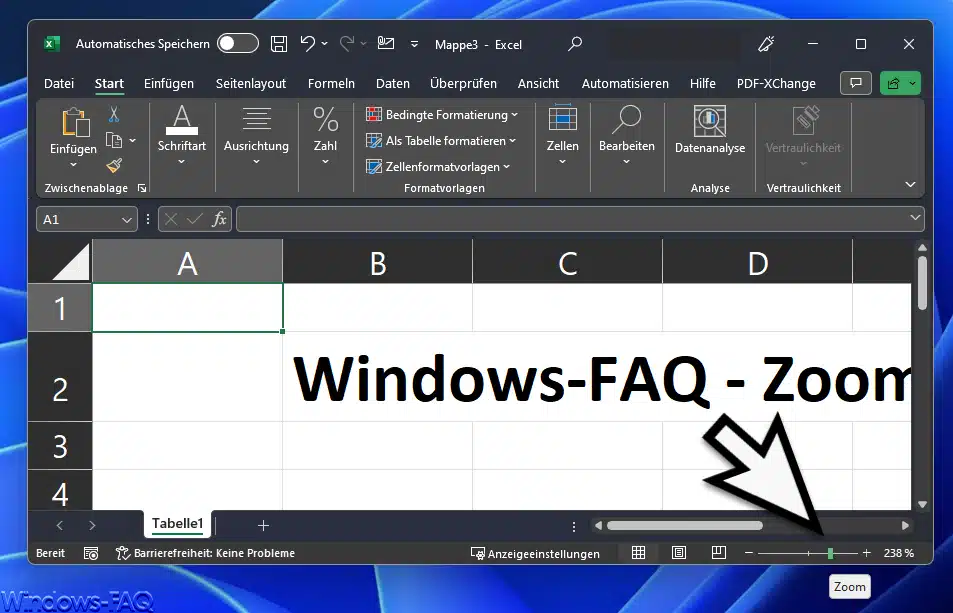Click the vertical scrollbar thumb
Image resolution: width=953 pixels, height=613 pixels.
(x=922, y=283)
